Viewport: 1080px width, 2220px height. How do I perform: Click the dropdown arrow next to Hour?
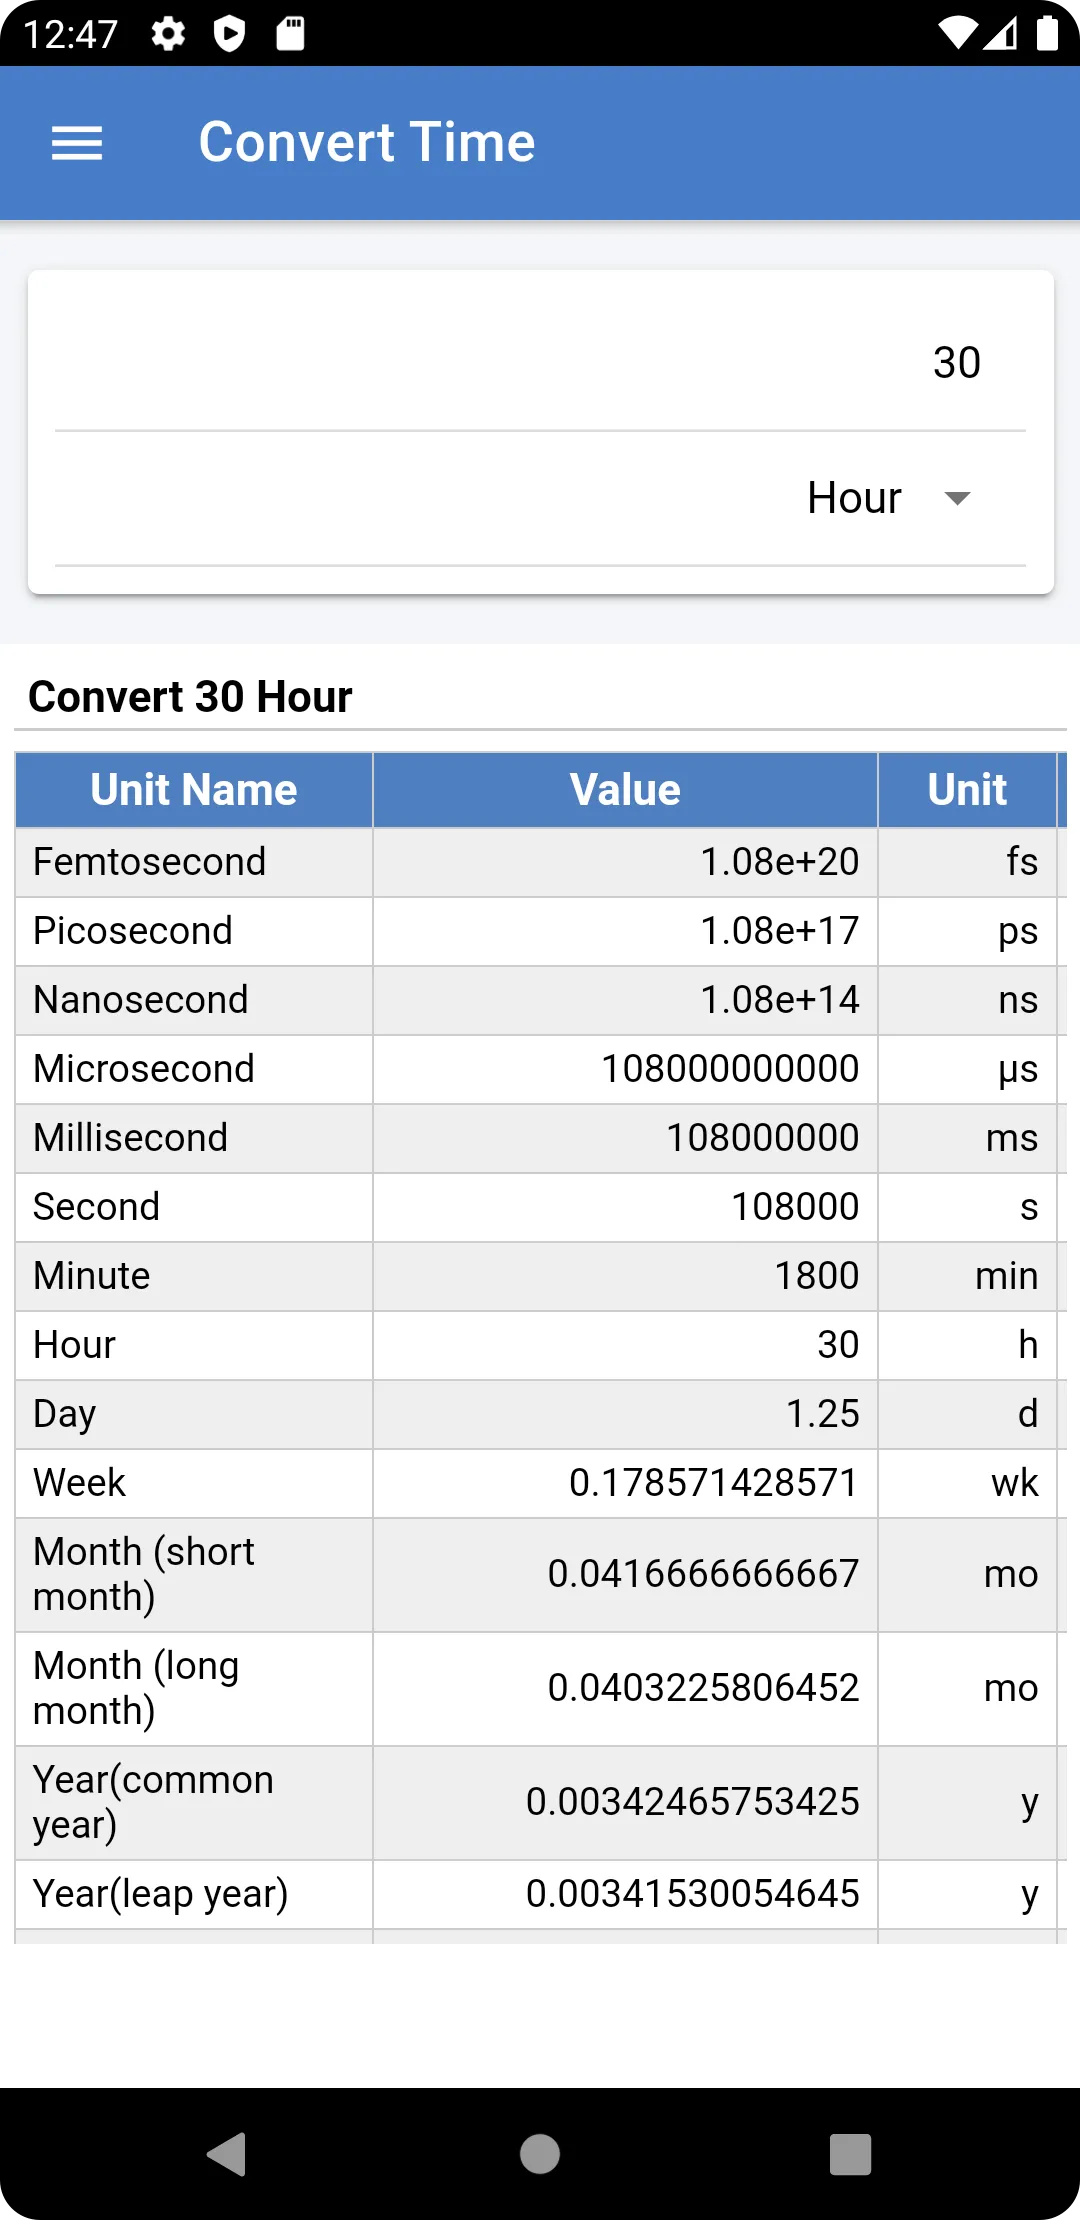tap(957, 498)
